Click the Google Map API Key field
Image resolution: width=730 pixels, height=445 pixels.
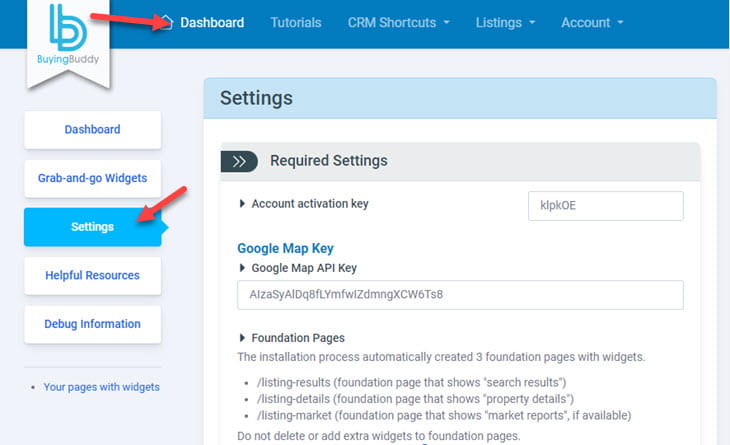(x=460, y=295)
